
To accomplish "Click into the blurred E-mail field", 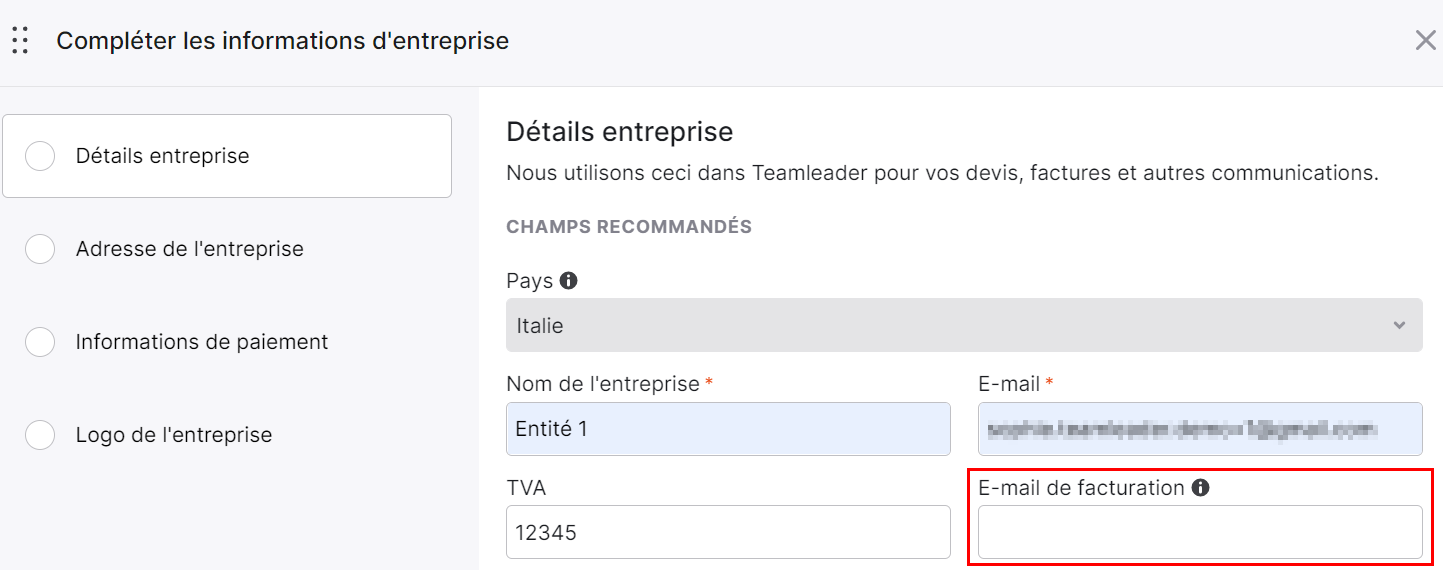I will (1200, 429).
